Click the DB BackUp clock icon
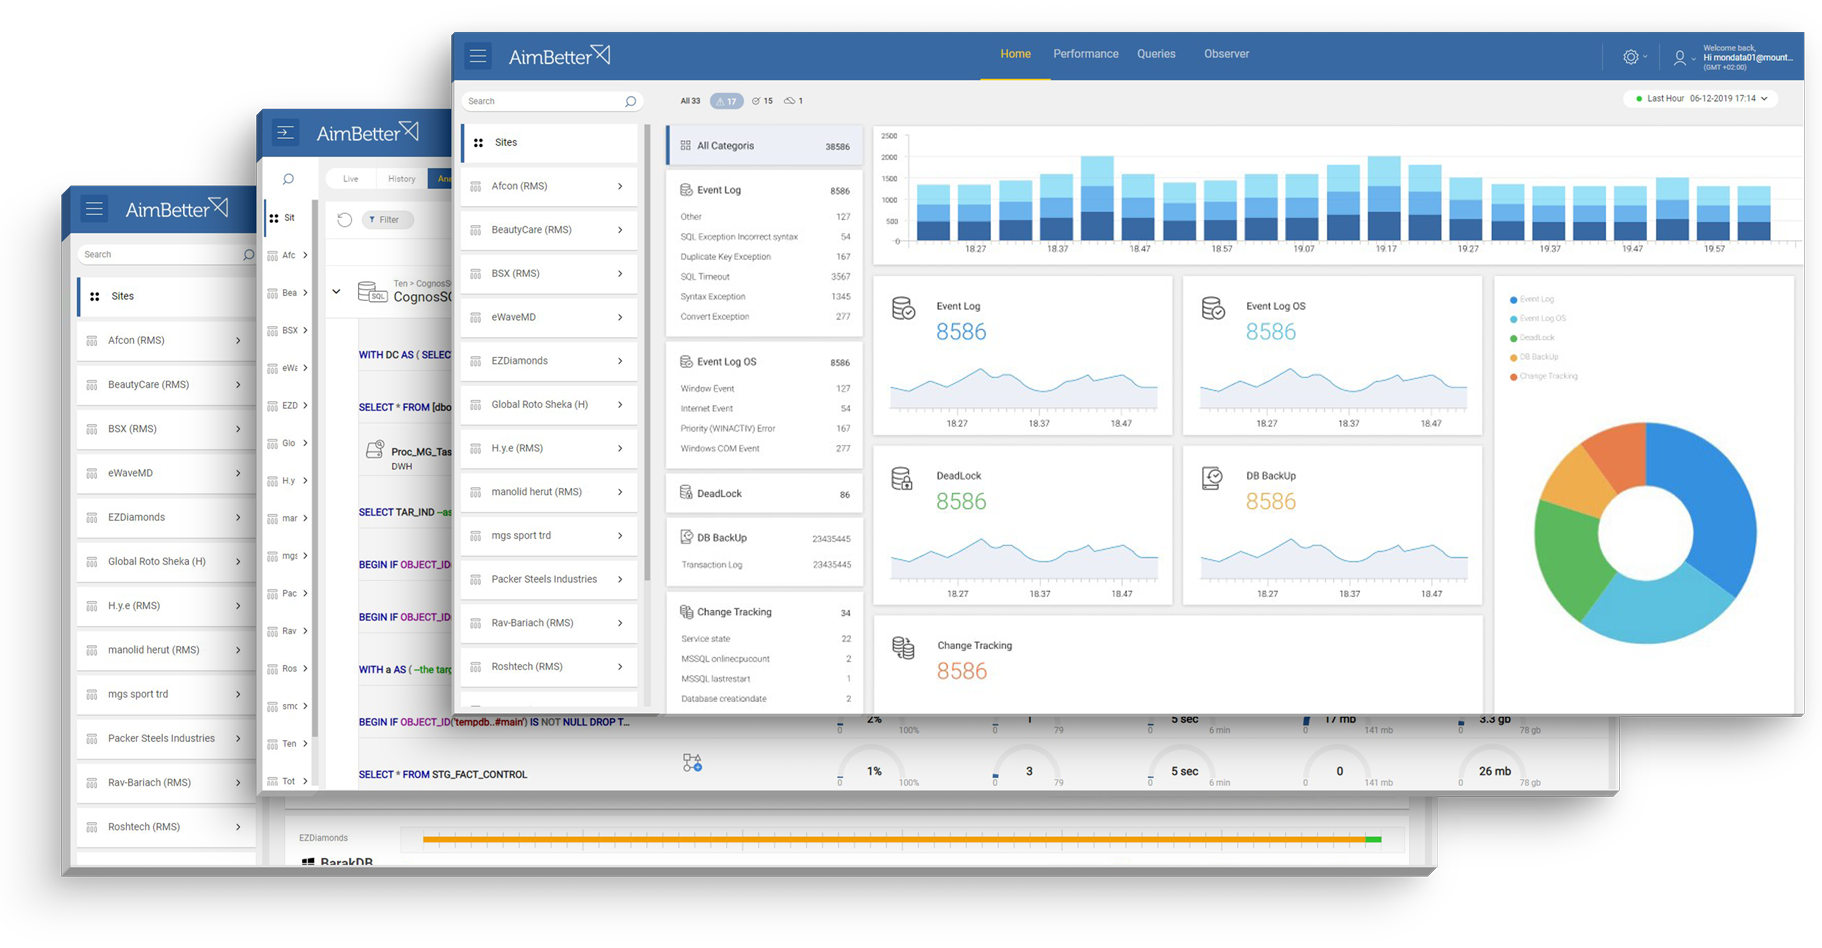This screenshot has width=1822, height=948. (x=1215, y=477)
